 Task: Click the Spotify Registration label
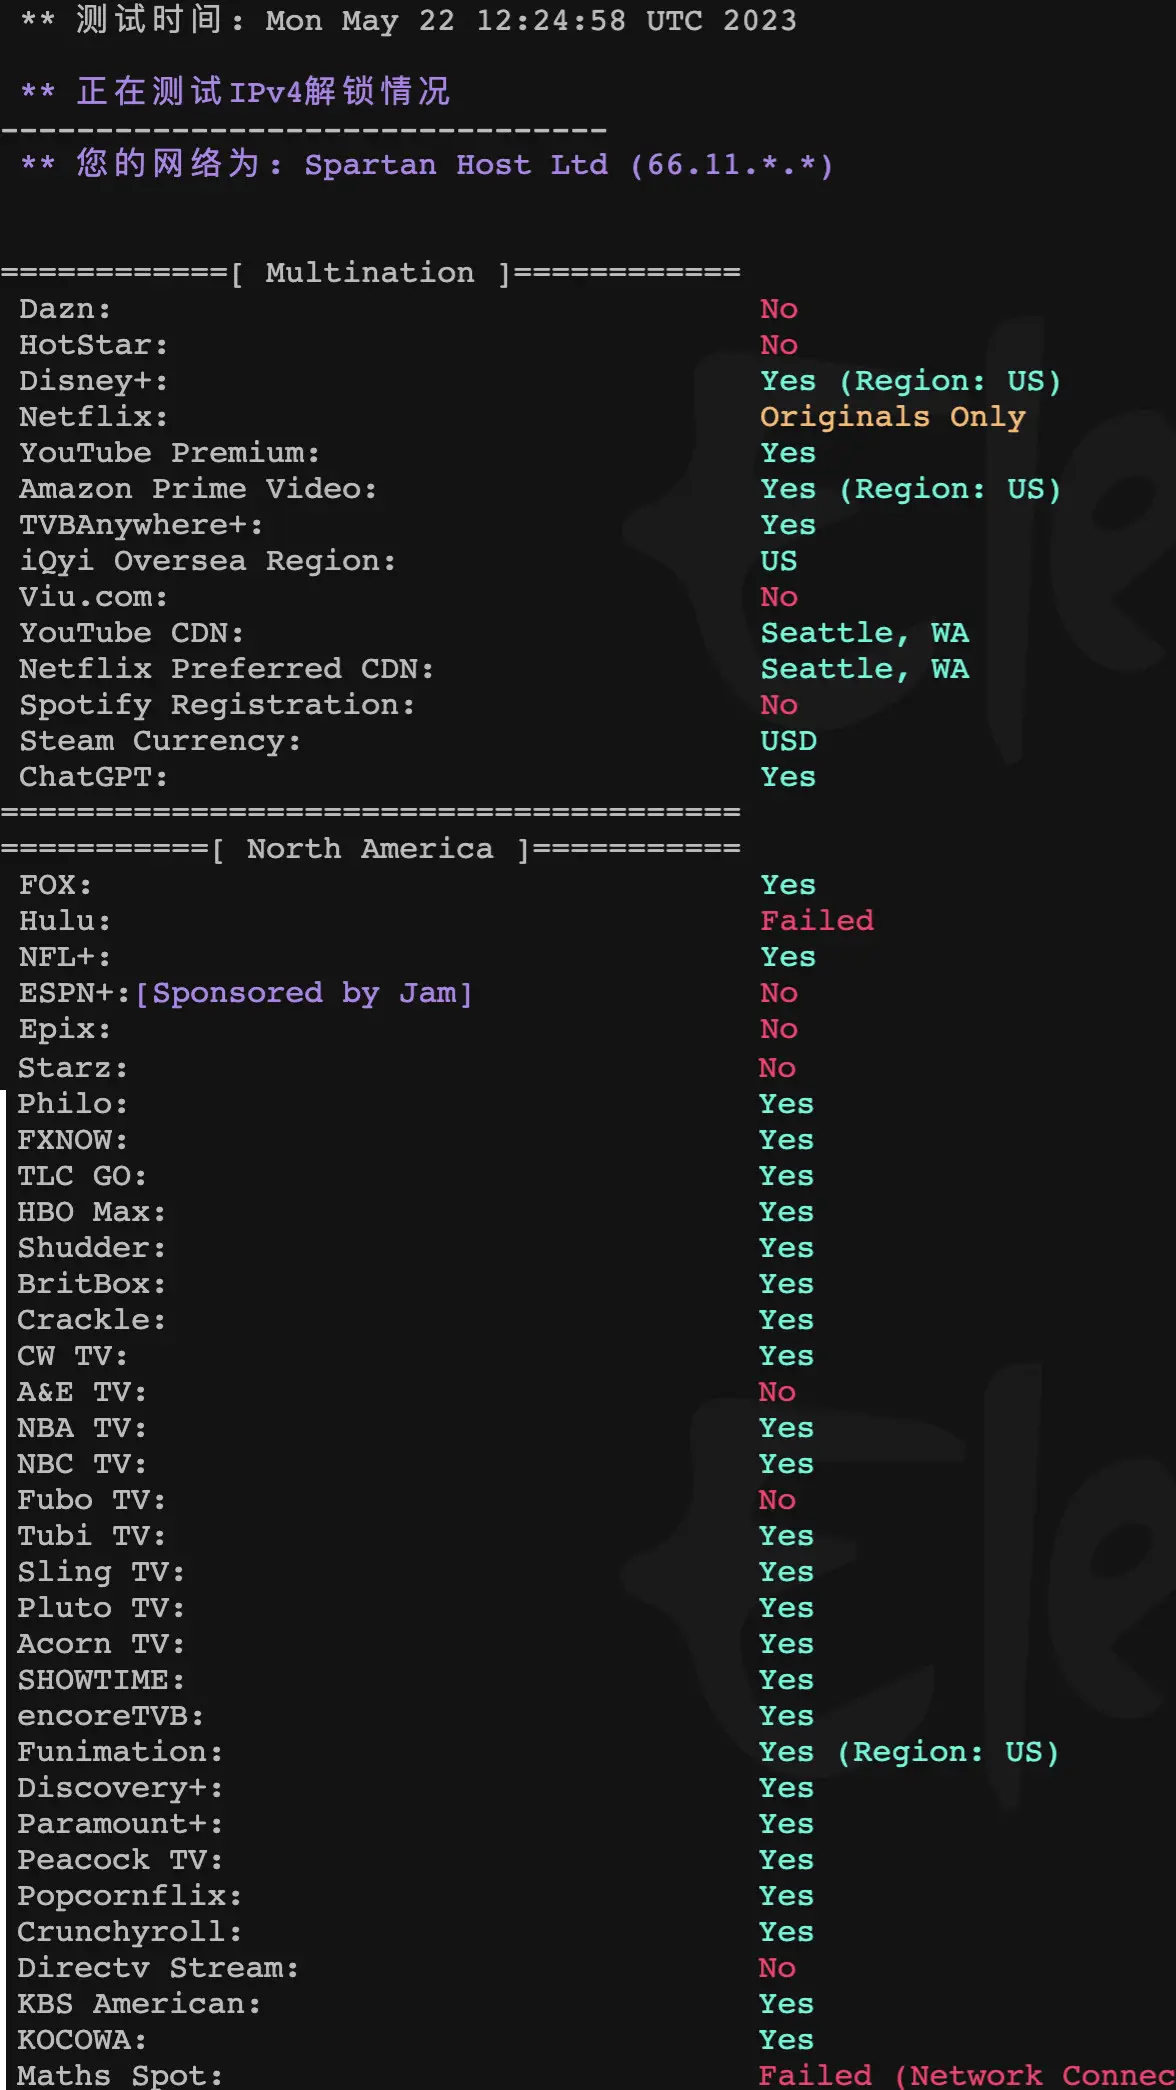coord(216,704)
